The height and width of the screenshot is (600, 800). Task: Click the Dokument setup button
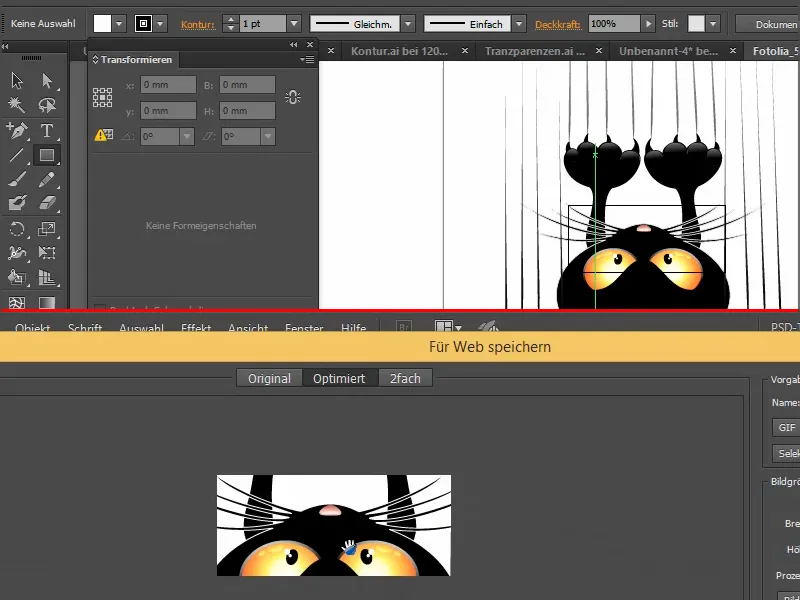[768, 24]
